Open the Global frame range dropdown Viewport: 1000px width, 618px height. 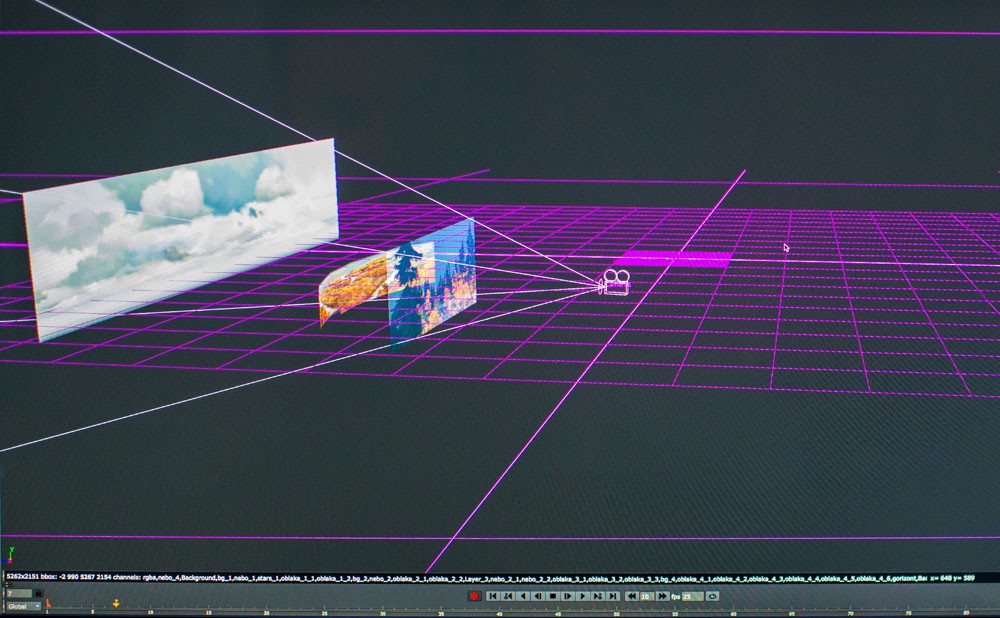24,606
